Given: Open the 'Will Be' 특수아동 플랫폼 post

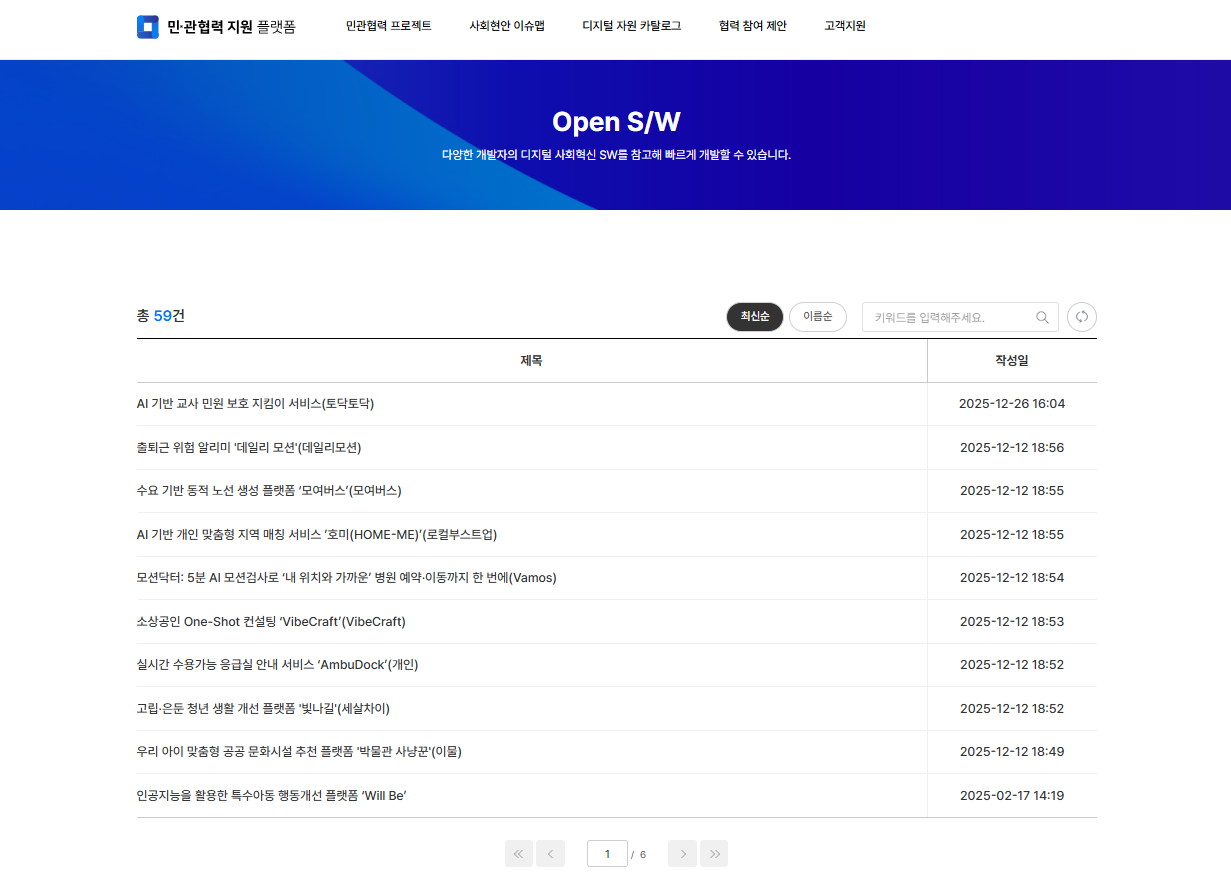Looking at the screenshot, I should coord(271,796).
